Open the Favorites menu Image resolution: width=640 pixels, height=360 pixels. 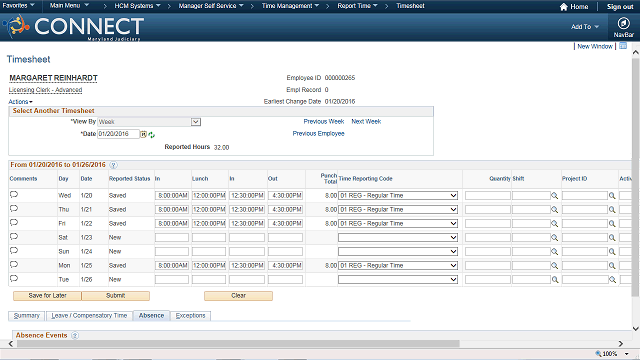(18, 6)
